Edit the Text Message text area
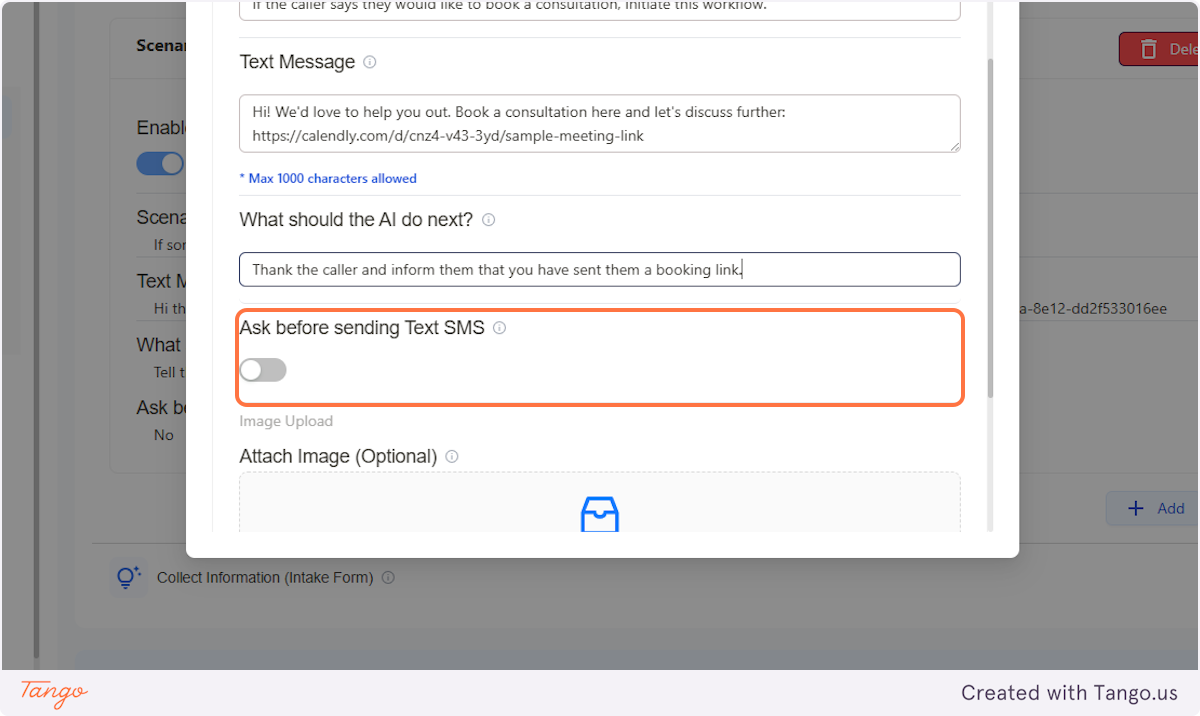Image resolution: width=1200 pixels, height=716 pixels. click(599, 123)
